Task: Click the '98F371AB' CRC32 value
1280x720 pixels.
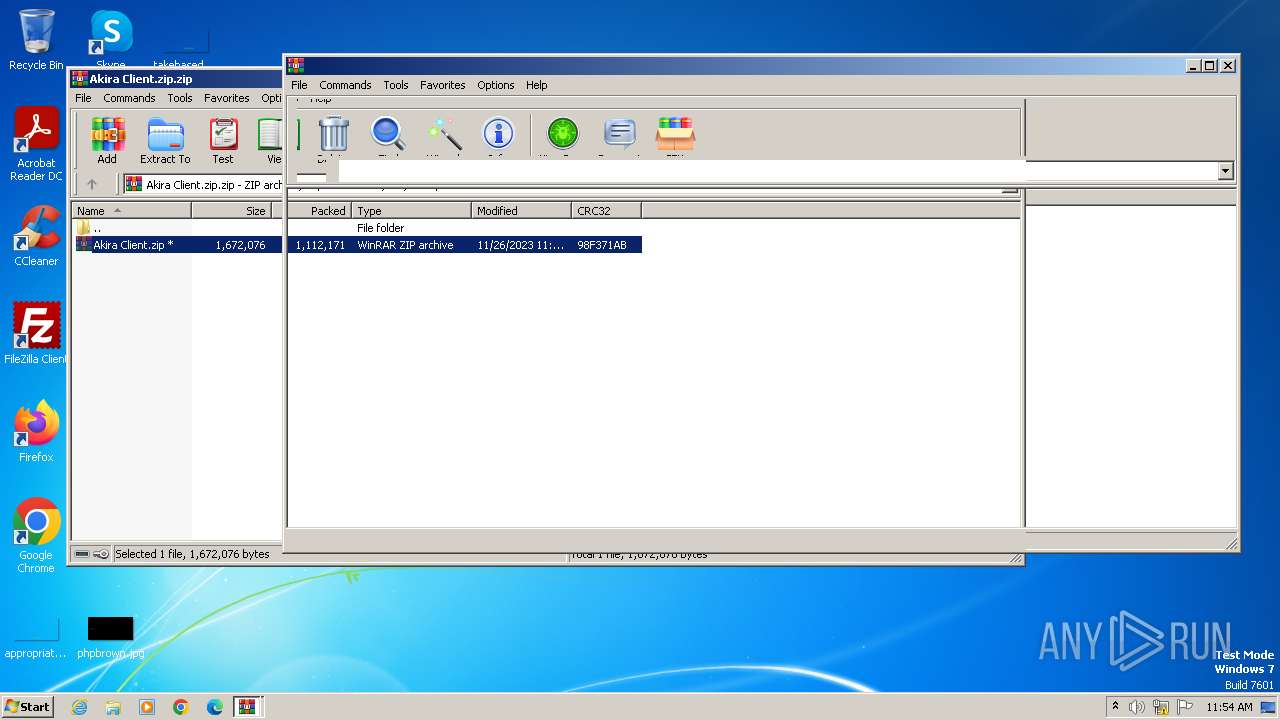Action: coord(602,245)
